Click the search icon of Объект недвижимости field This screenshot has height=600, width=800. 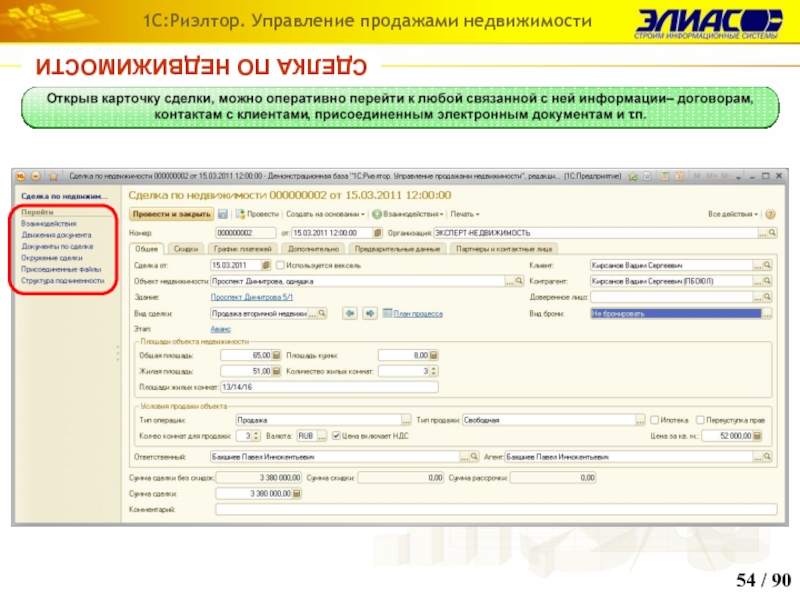[x=519, y=281]
